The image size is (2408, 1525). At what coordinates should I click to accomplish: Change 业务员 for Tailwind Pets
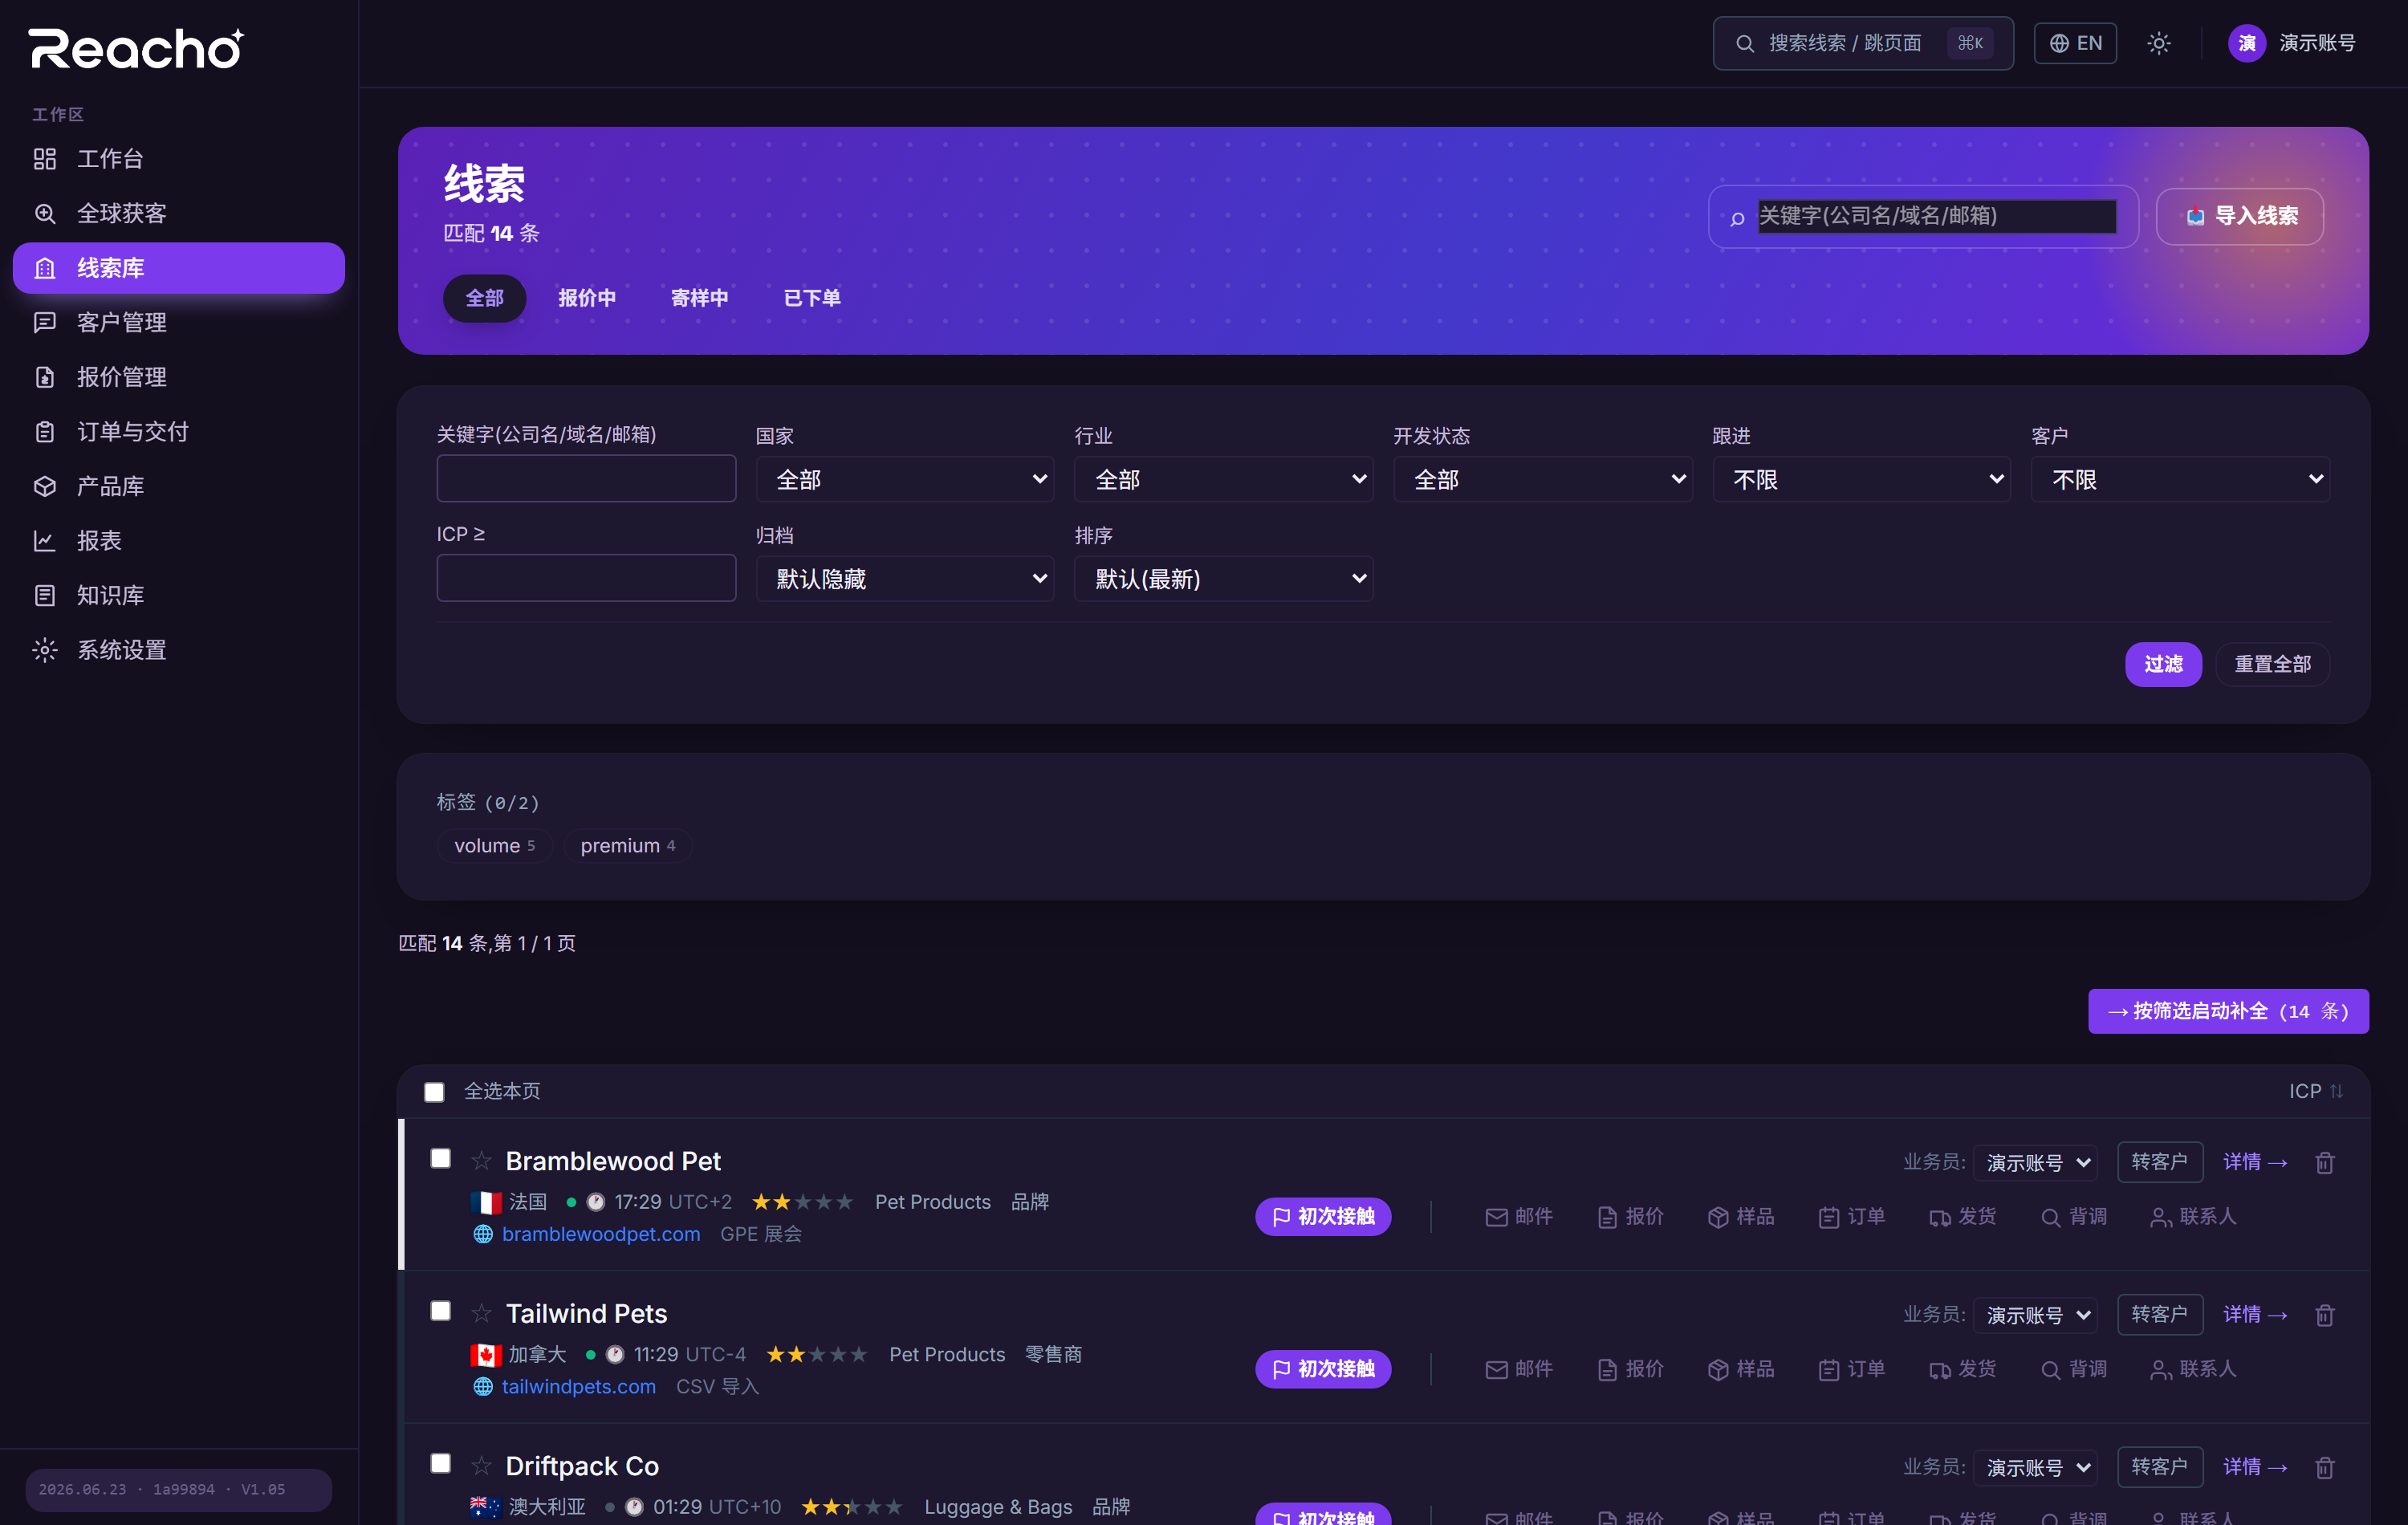pyautogui.click(x=2035, y=1315)
